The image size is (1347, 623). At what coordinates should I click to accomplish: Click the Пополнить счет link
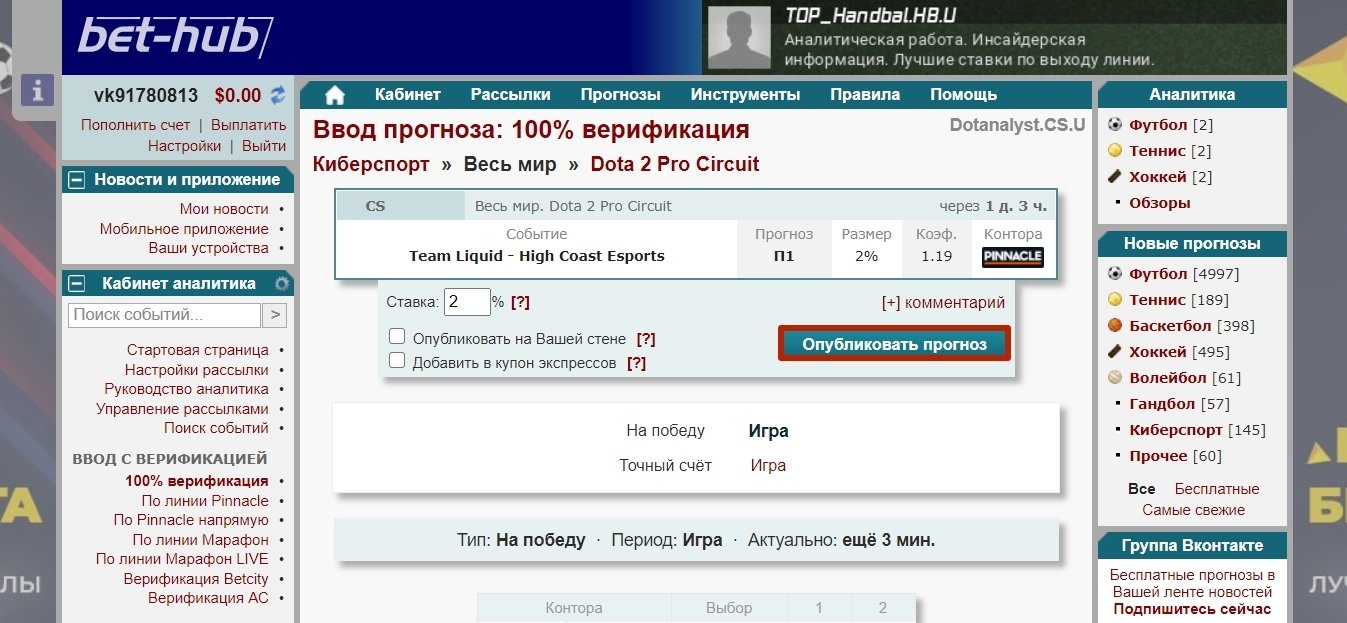(x=135, y=126)
